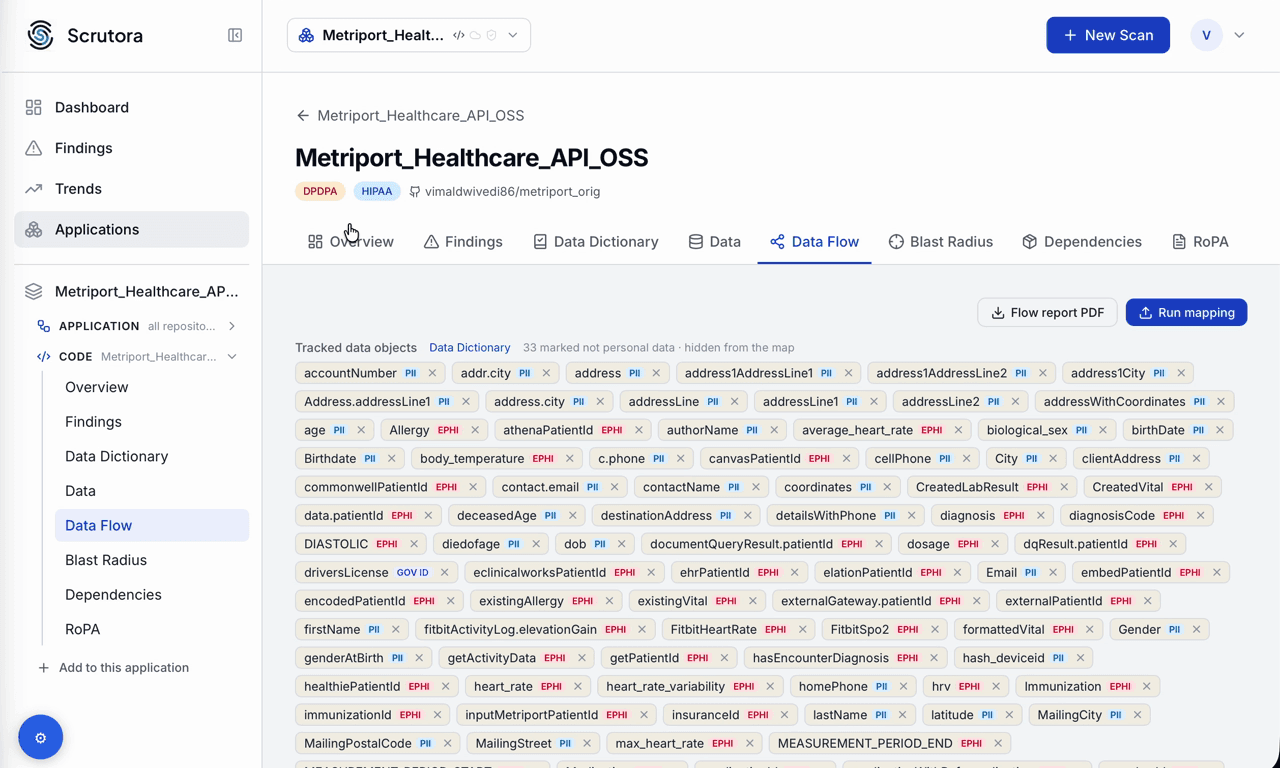The height and width of the screenshot is (768, 1280).
Task: Select Applications in the sidebar
Action: (x=132, y=229)
